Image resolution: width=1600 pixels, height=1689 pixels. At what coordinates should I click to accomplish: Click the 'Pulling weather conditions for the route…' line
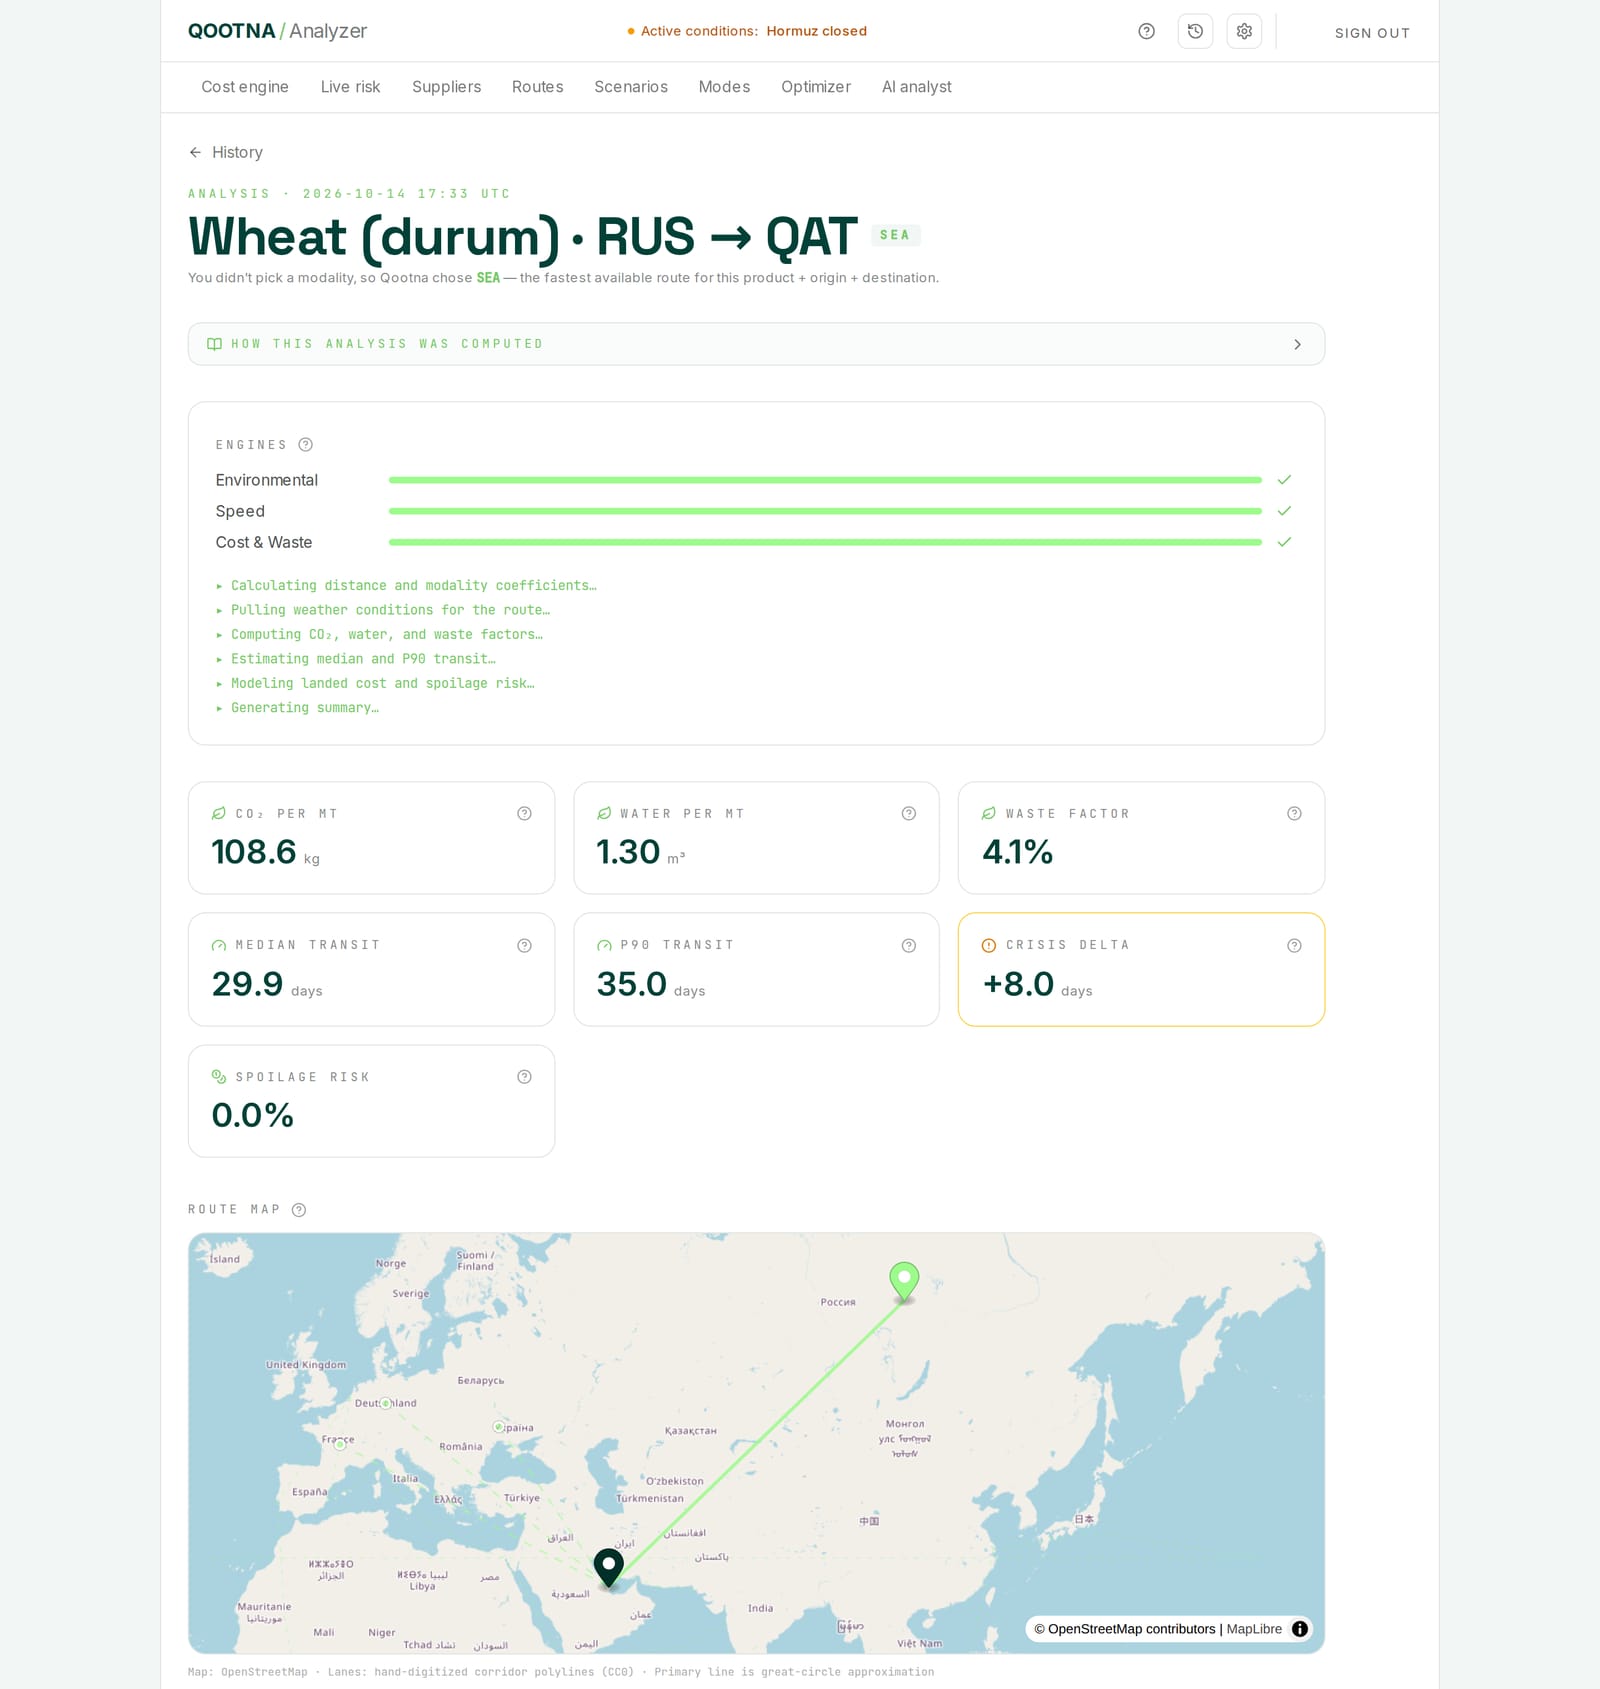click(x=390, y=610)
